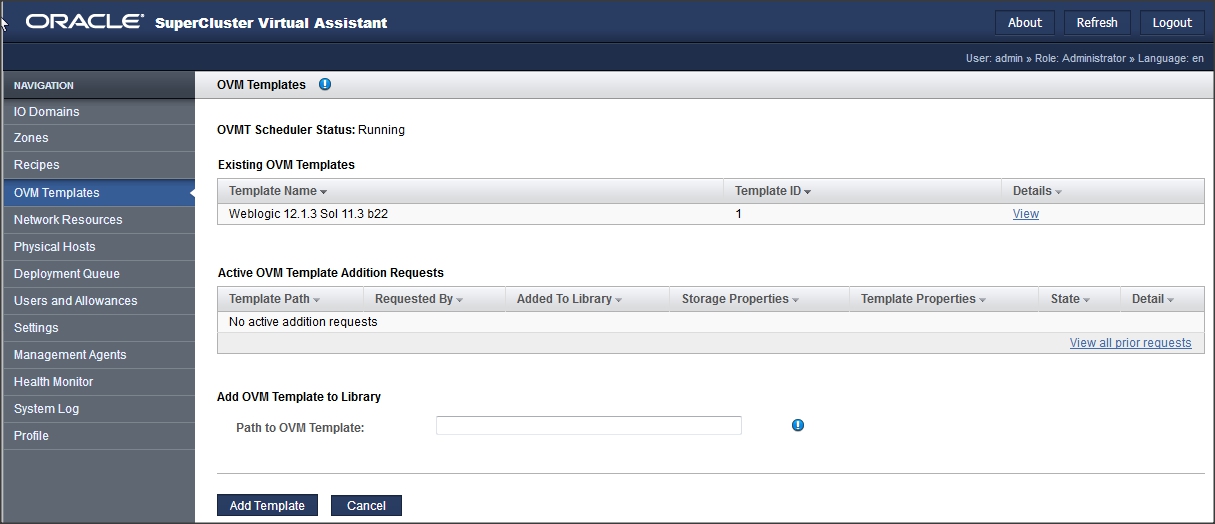Screen dimensions: 1215x524
Task: Select OVM Templates navigation item
Action: (98, 193)
